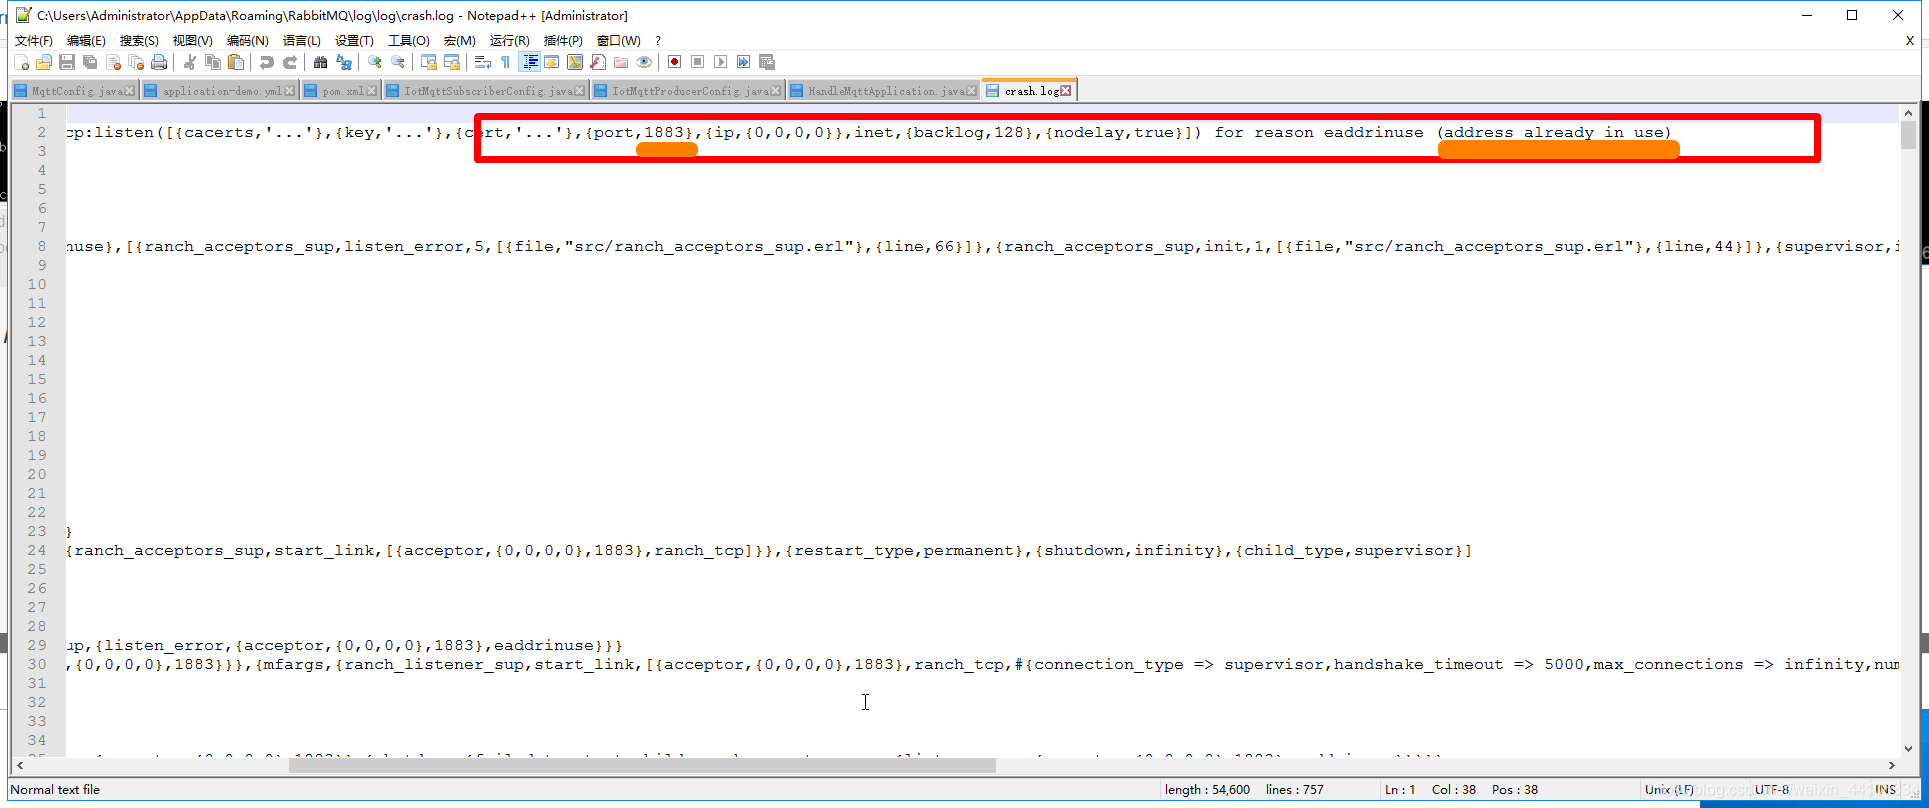
Task: Click the vertical scrollbar down arrow
Action: click(1908, 748)
